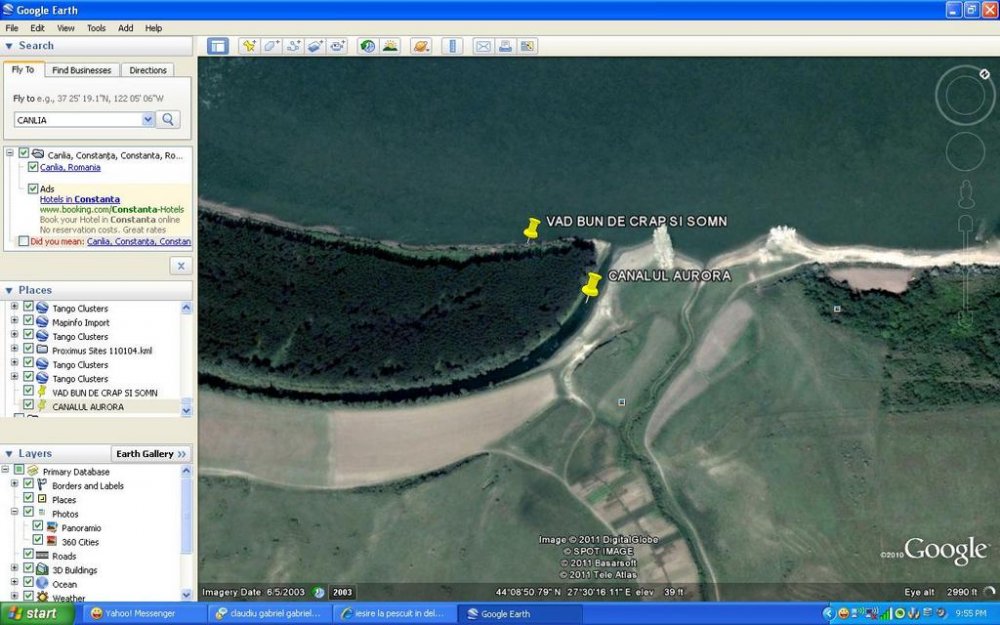Collapse the Layers panel triangle
The width and height of the screenshot is (1000, 625).
point(9,454)
